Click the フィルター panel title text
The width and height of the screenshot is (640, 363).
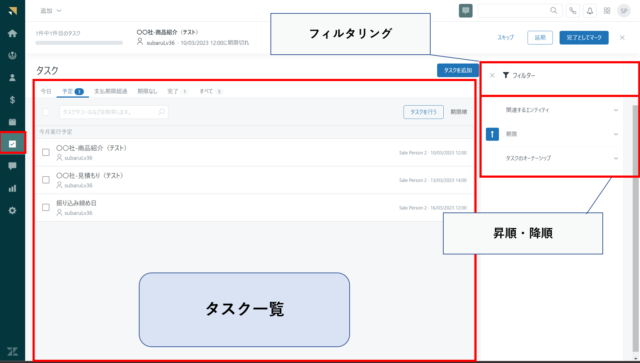(524, 76)
